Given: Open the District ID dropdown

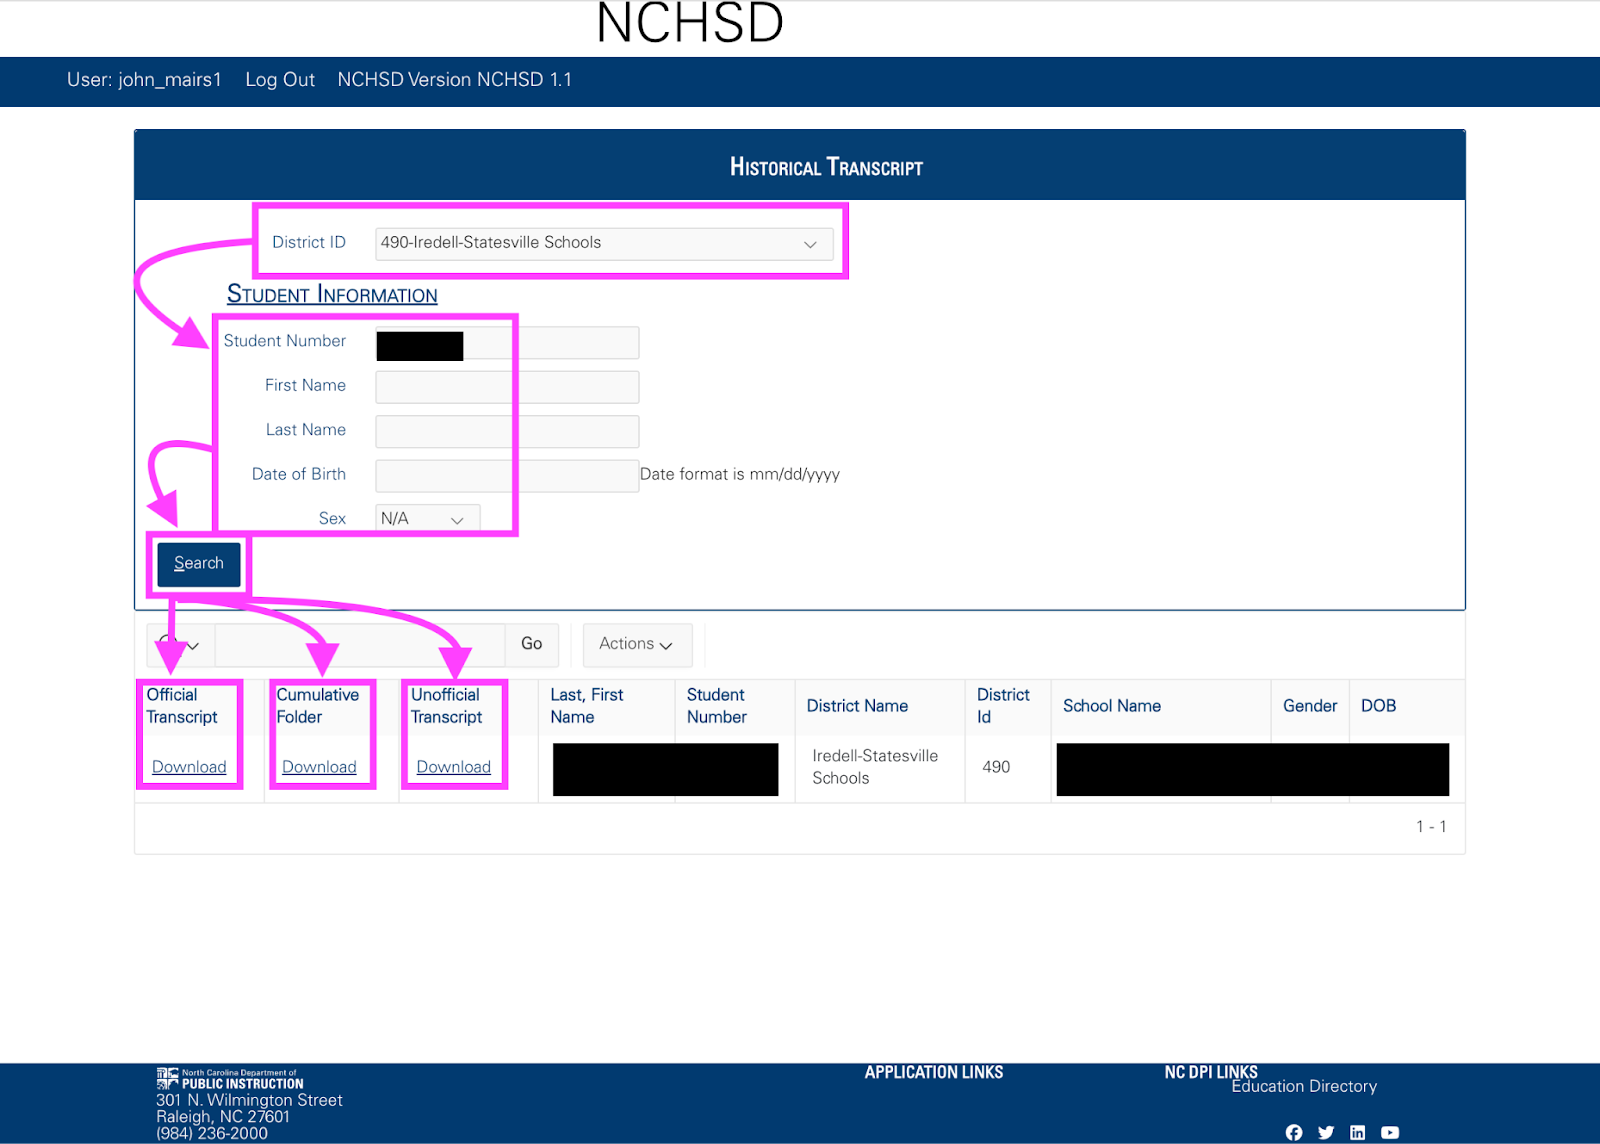Looking at the screenshot, I should (x=603, y=242).
